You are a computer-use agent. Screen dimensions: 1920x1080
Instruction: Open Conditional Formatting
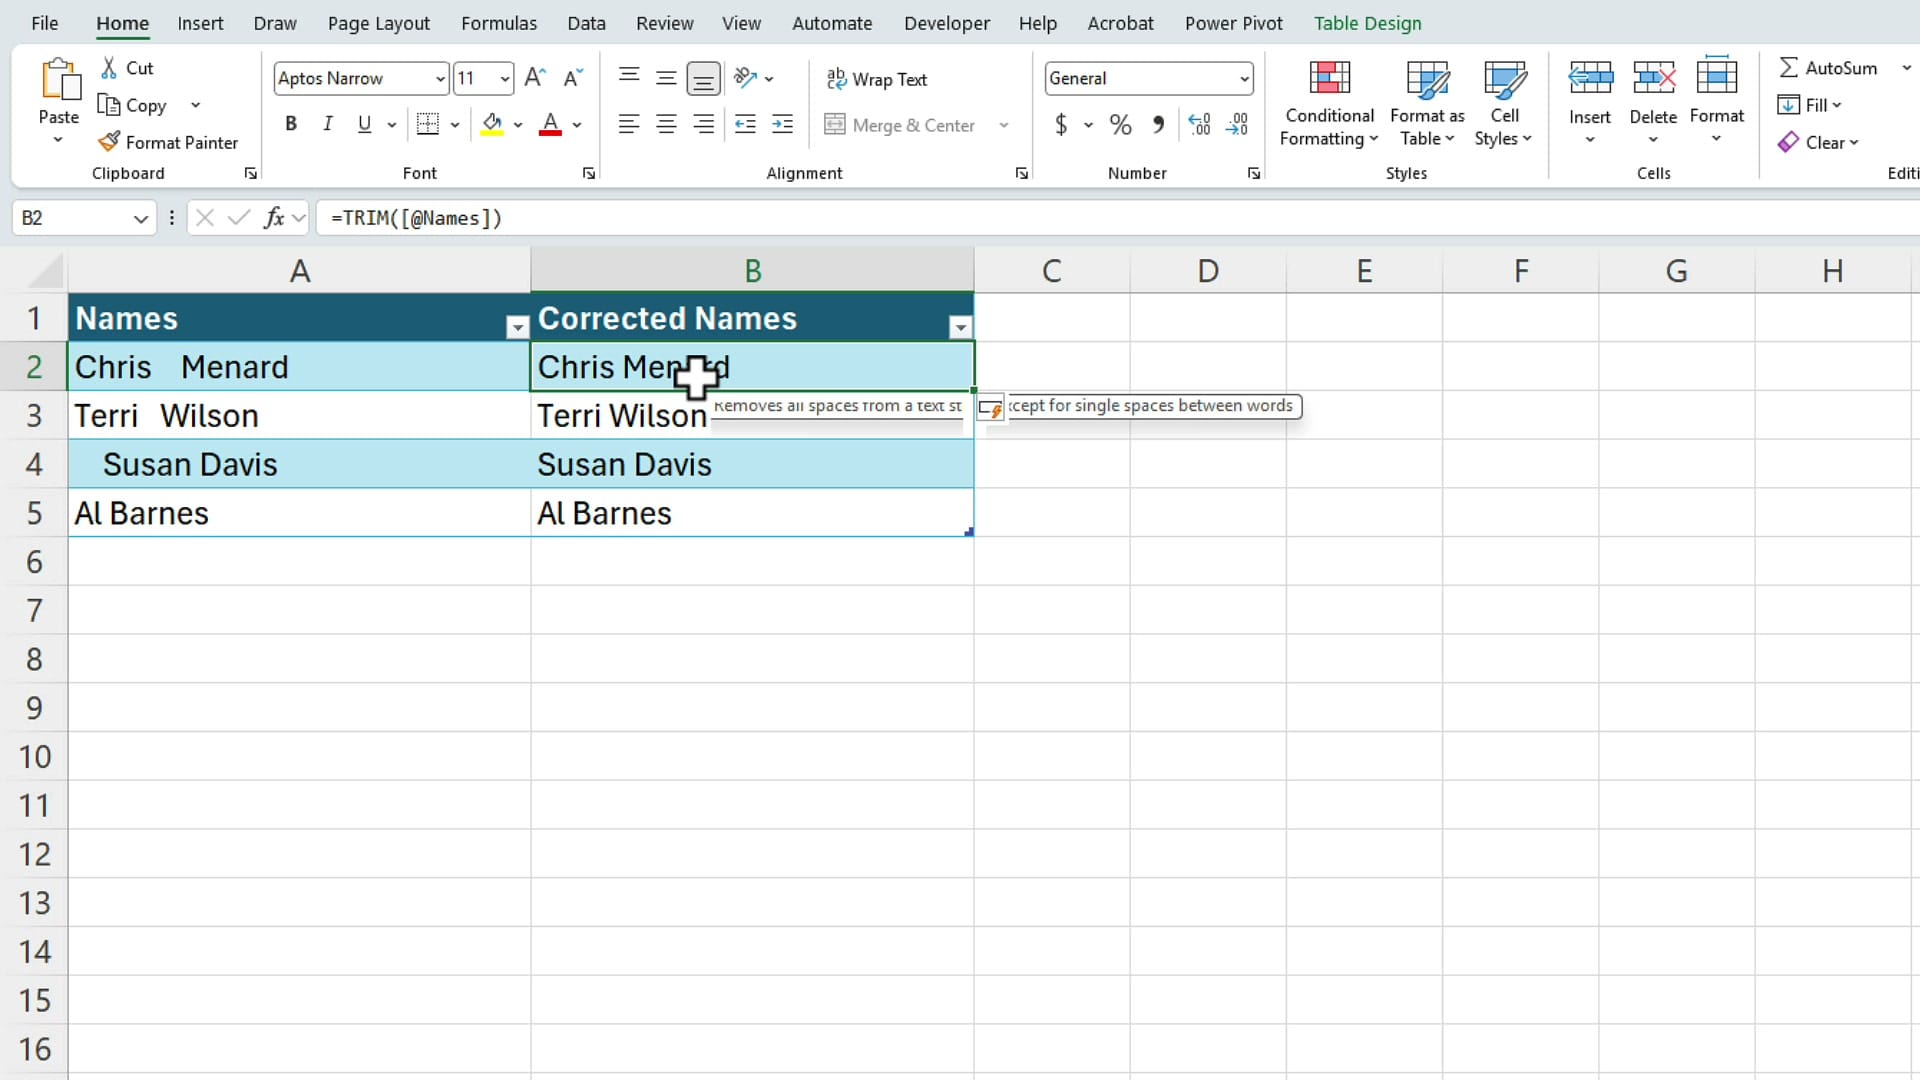(1328, 100)
